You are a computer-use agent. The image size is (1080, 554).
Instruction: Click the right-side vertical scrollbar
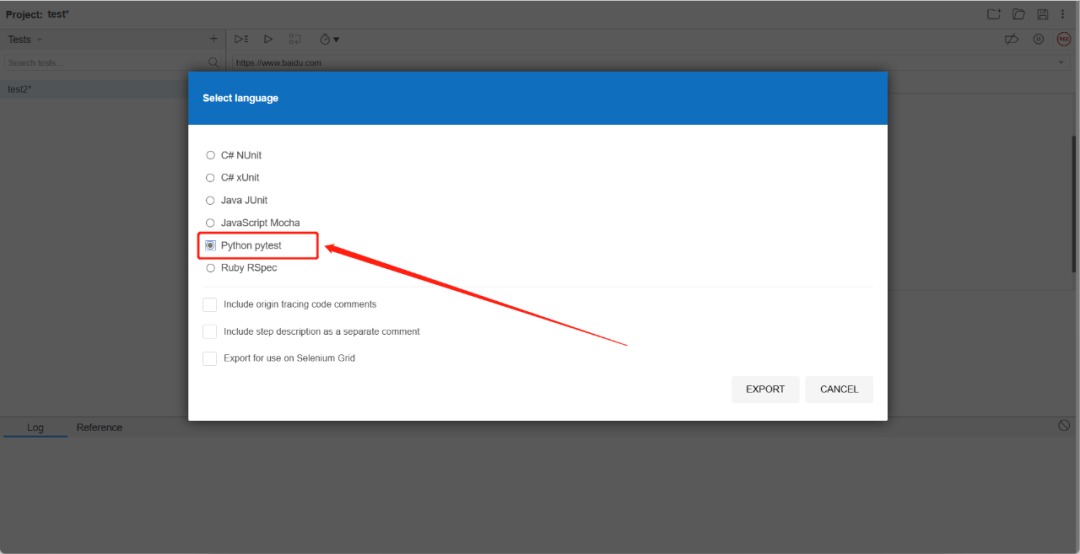point(1073,204)
